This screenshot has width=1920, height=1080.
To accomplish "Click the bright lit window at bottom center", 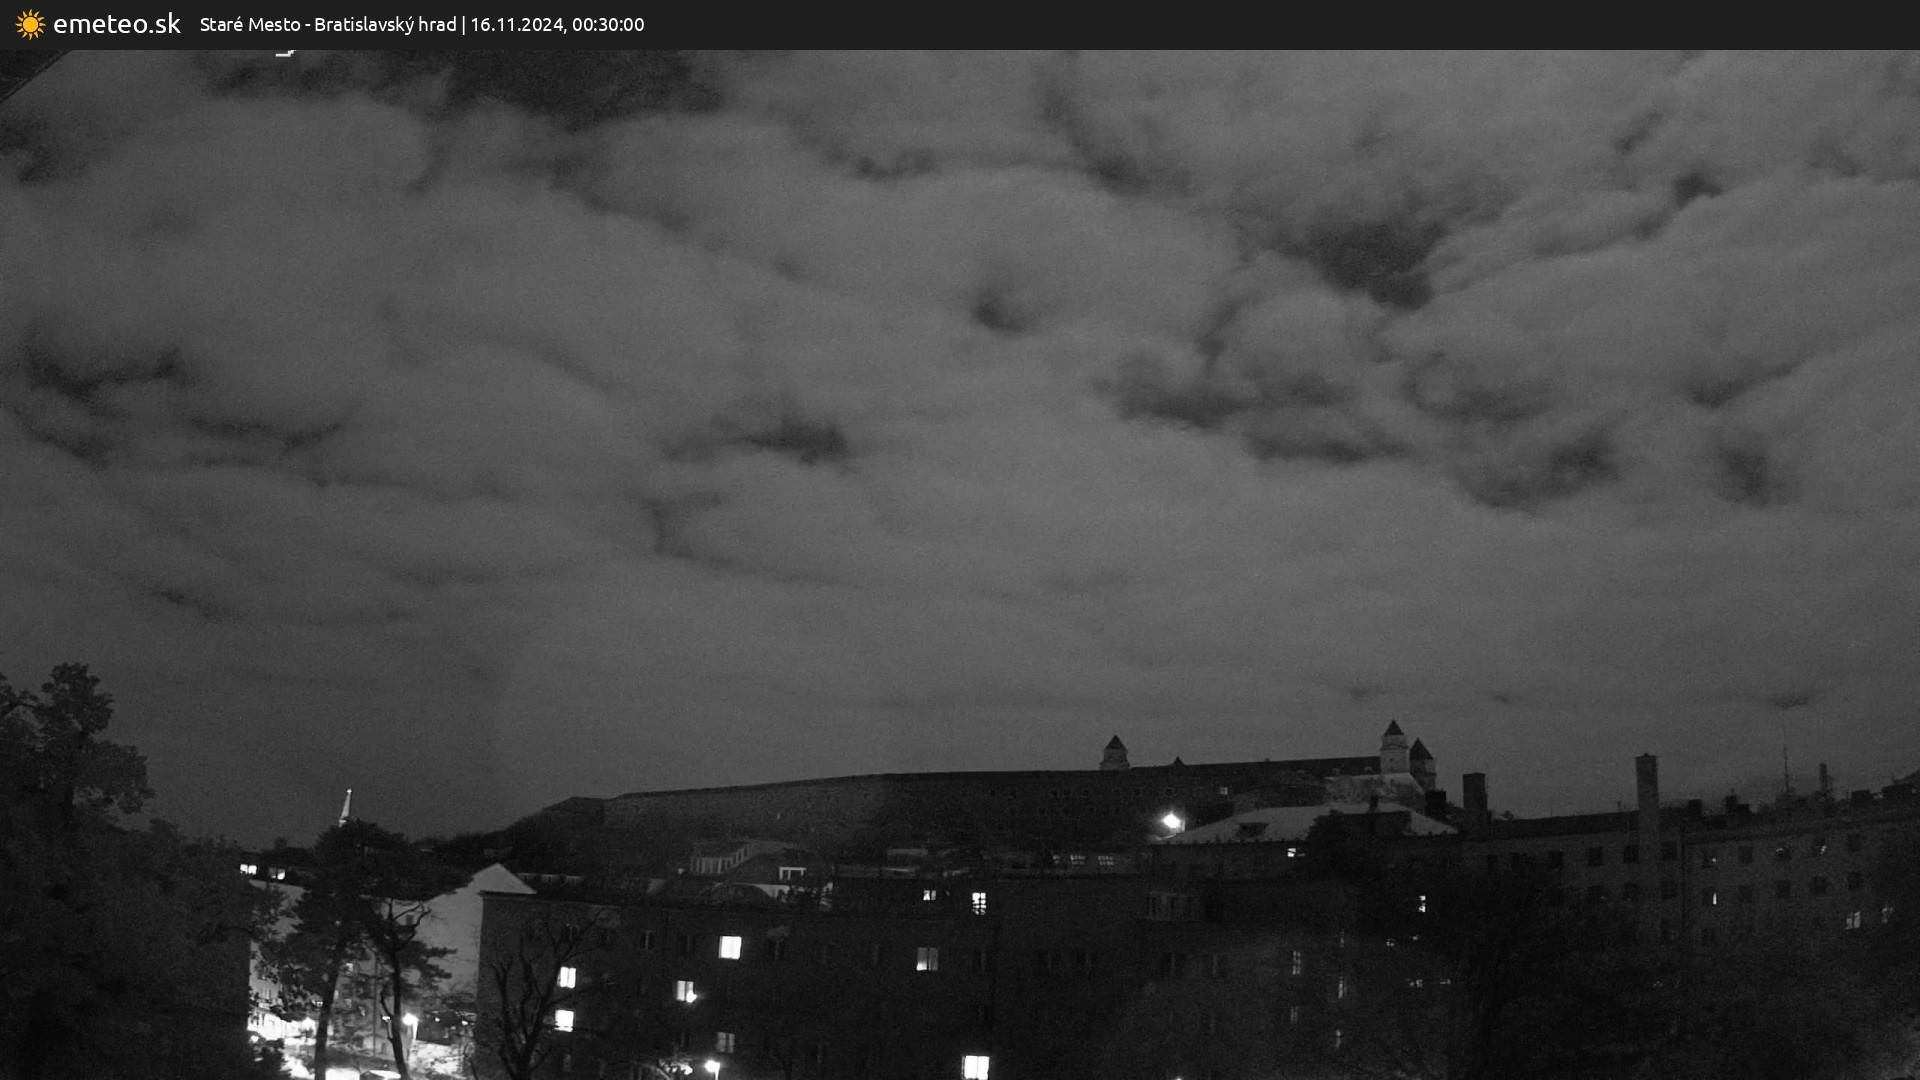I will (x=975, y=1066).
